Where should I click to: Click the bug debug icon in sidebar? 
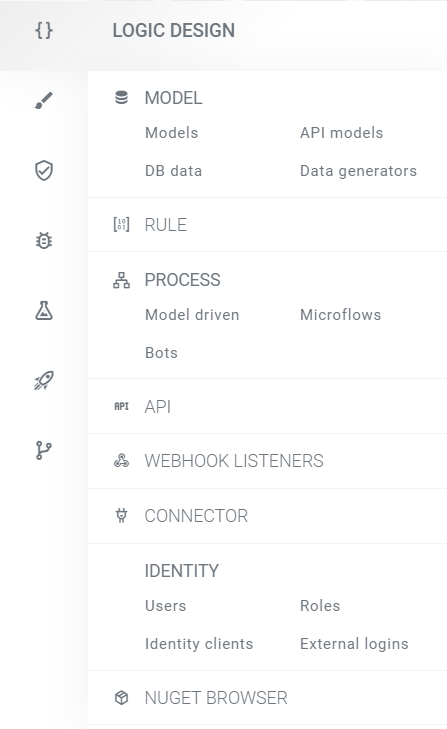pyautogui.click(x=44, y=240)
